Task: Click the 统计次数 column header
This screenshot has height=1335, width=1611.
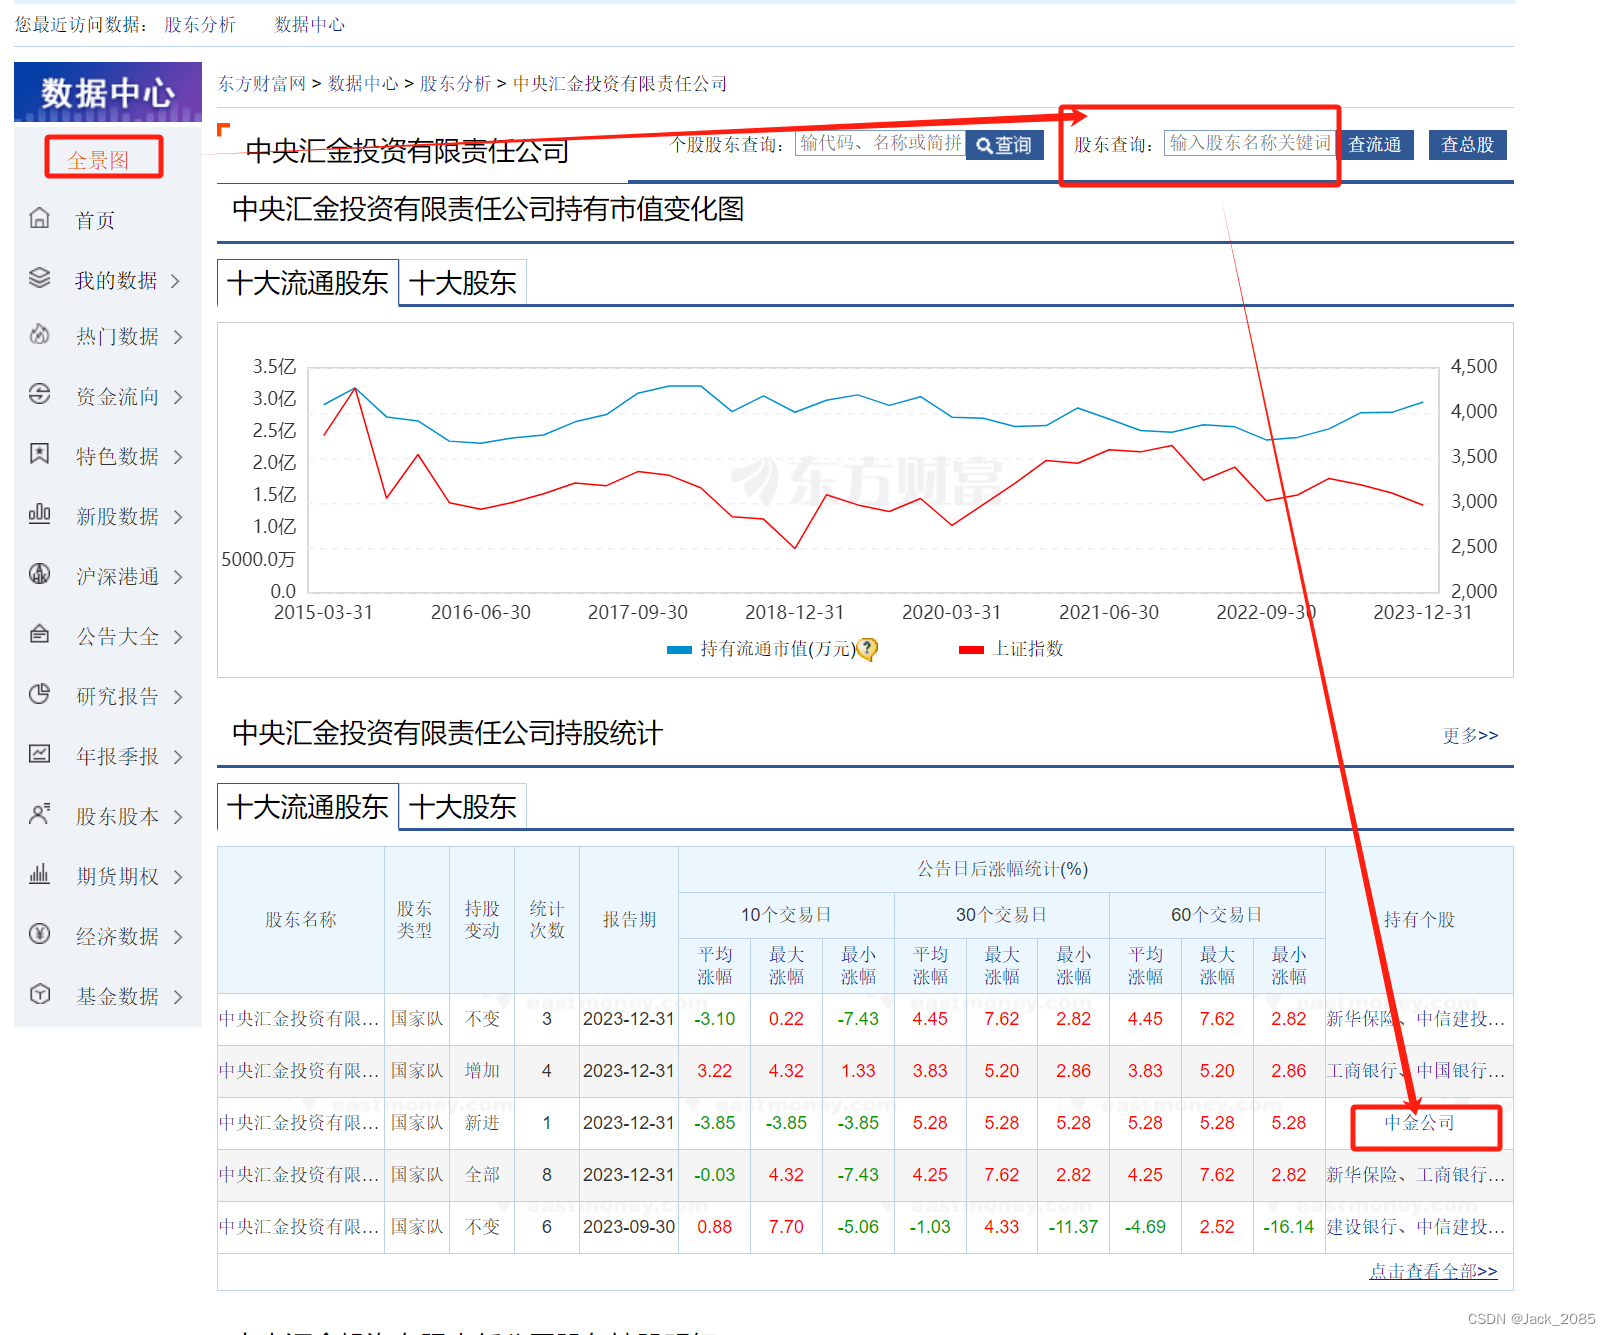Action: tap(547, 920)
